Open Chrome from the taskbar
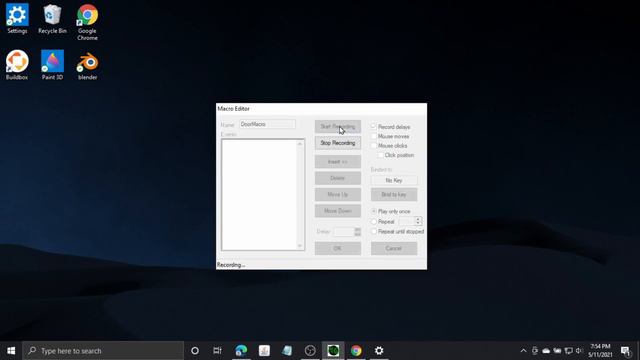Image resolution: width=640 pixels, height=360 pixels. pos(356,351)
